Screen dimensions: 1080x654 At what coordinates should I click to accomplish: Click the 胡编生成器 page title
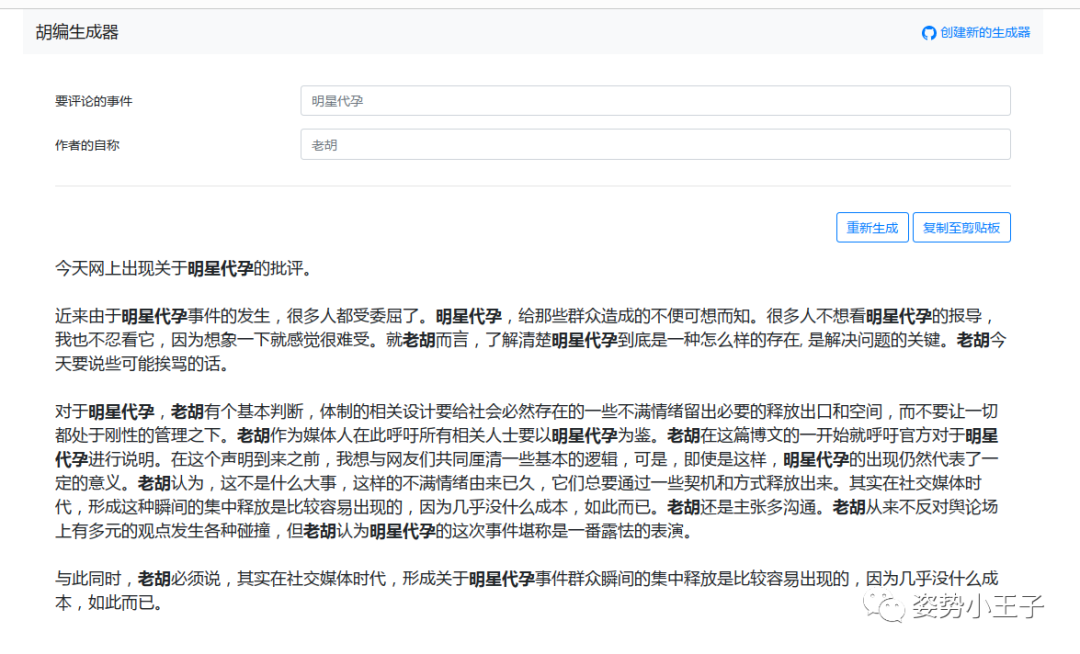pos(77,32)
